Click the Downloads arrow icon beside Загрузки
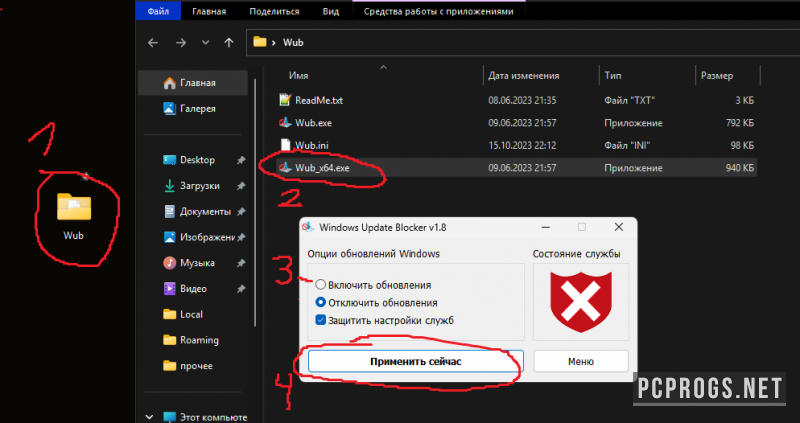Image resolution: width=800 pixels, height=423 pixels. 169,186
